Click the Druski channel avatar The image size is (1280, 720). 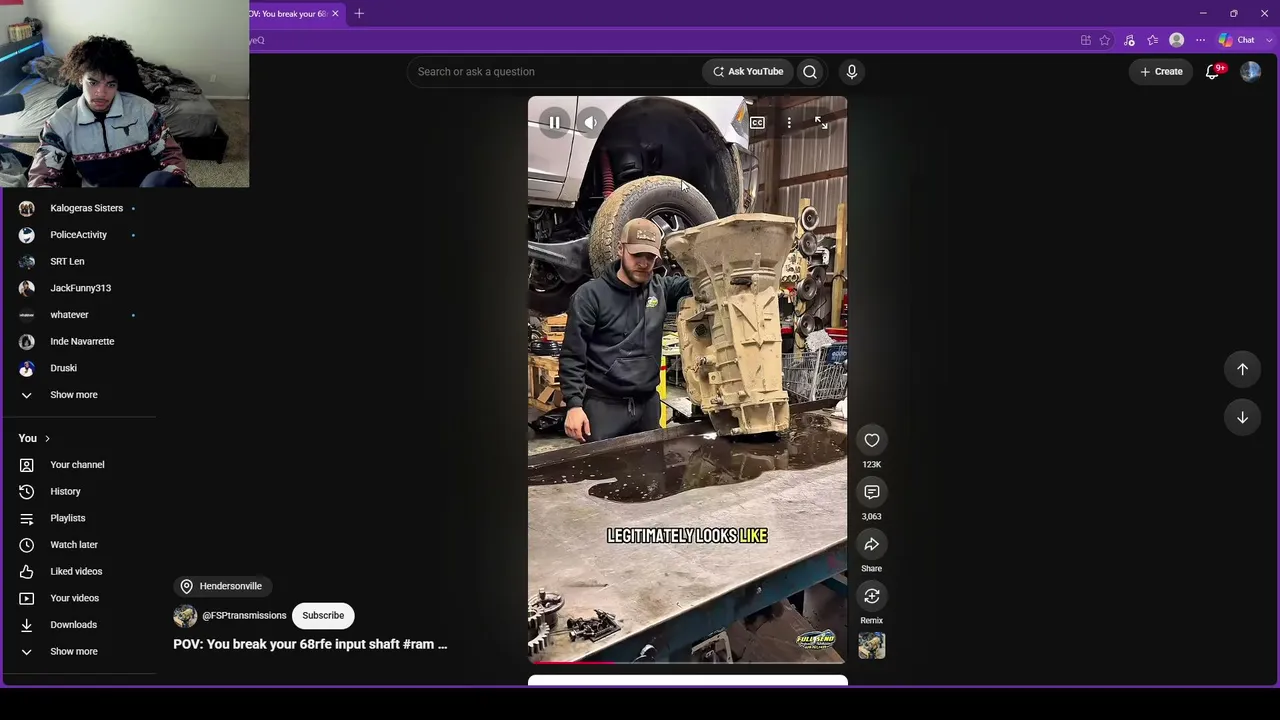[27, 368]
